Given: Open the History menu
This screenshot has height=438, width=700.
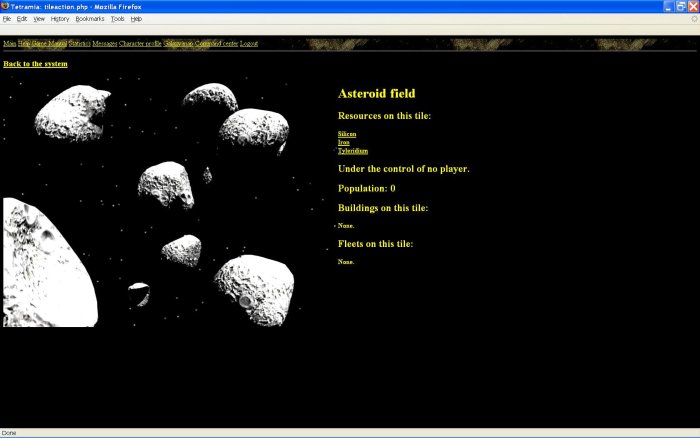Looking at the screenshot, I should coord(60,18).
